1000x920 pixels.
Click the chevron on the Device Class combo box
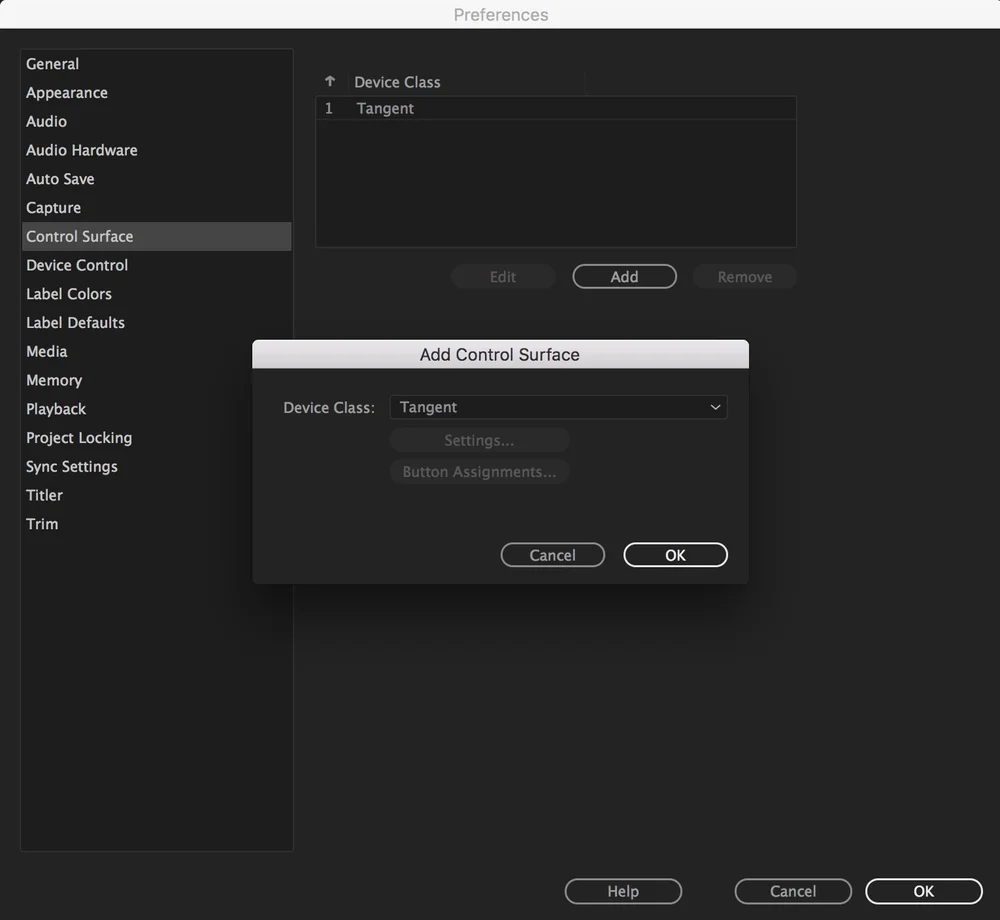714,407
